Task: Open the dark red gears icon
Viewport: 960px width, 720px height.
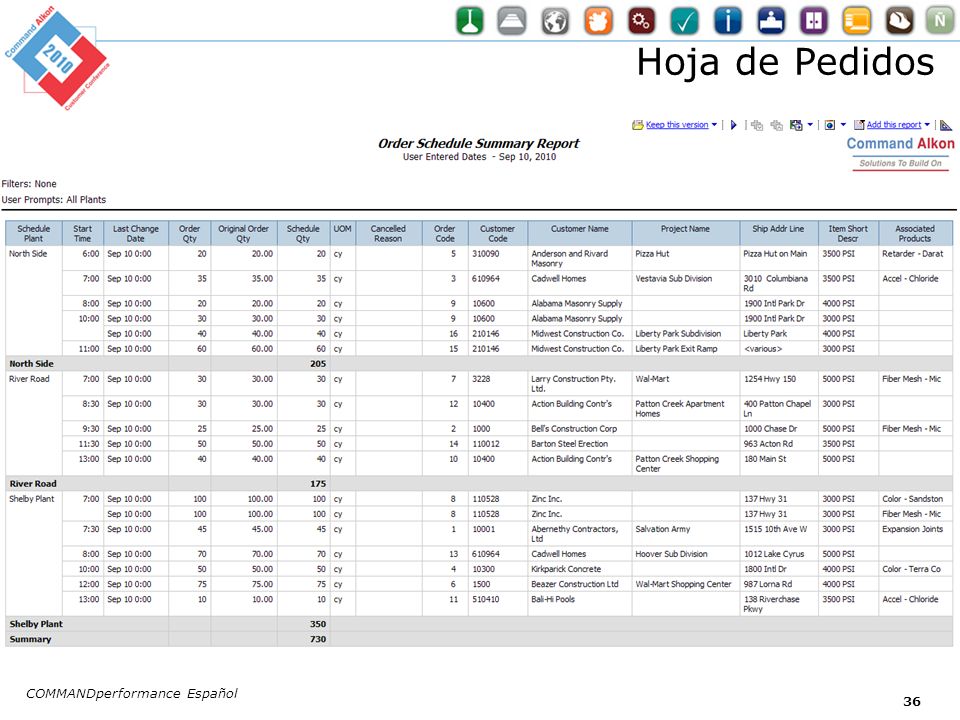Action: click(x=641, y=21)
